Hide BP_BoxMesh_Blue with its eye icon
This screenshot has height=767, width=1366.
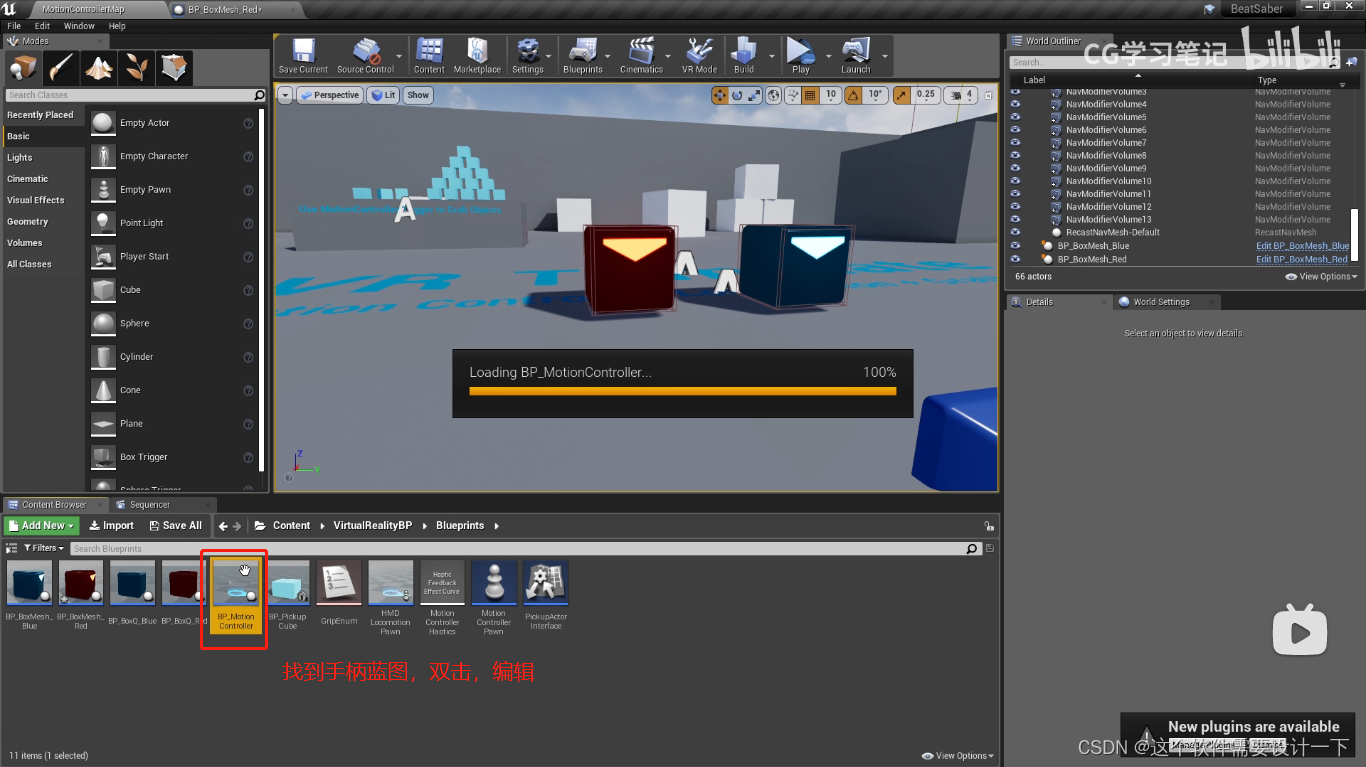(1015, 245)
